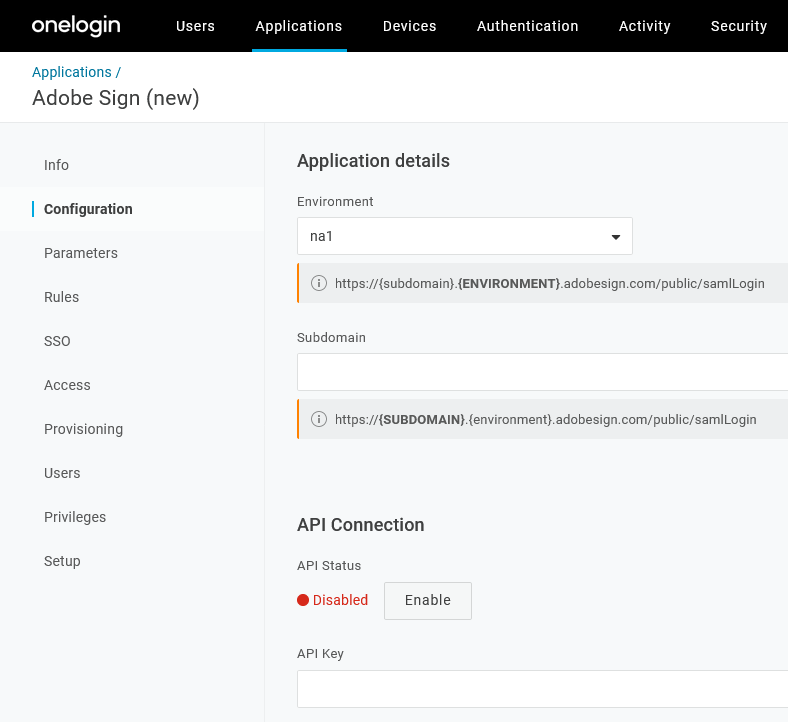Focus the API Key input field
788x722 pixels.
coord(542,688)
